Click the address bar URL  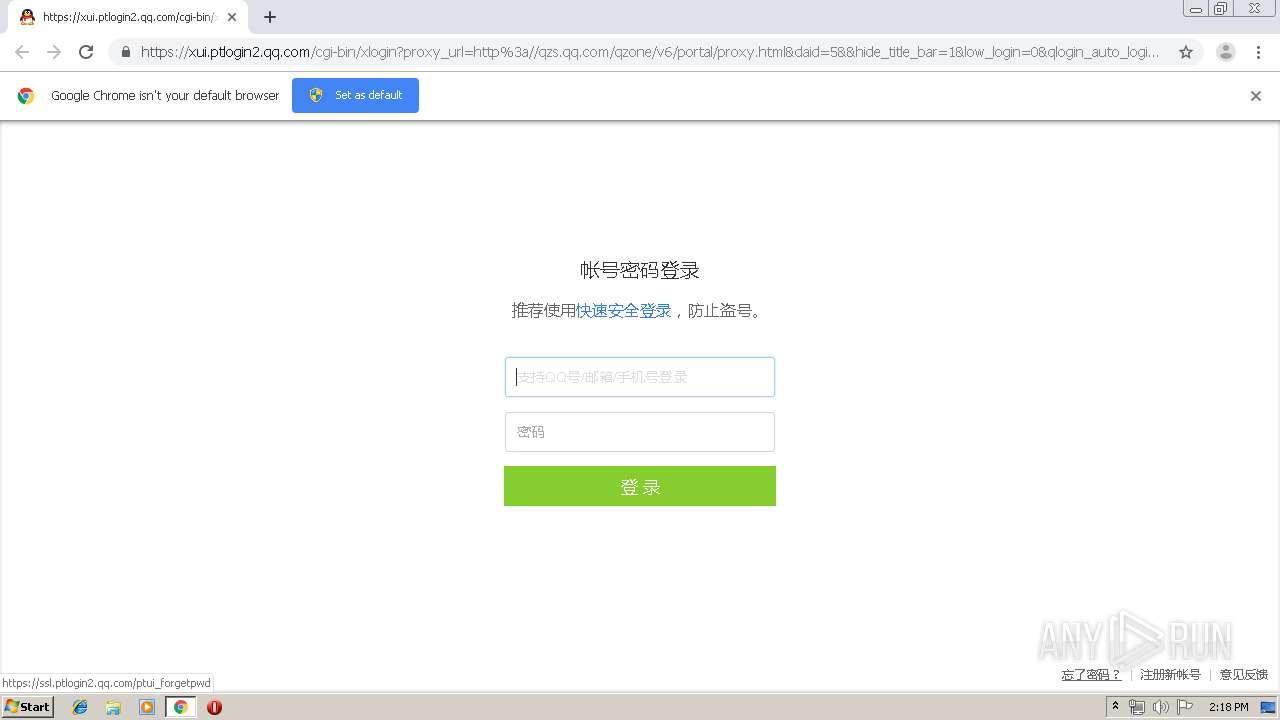pyautogui.click(x=649, y=52)
